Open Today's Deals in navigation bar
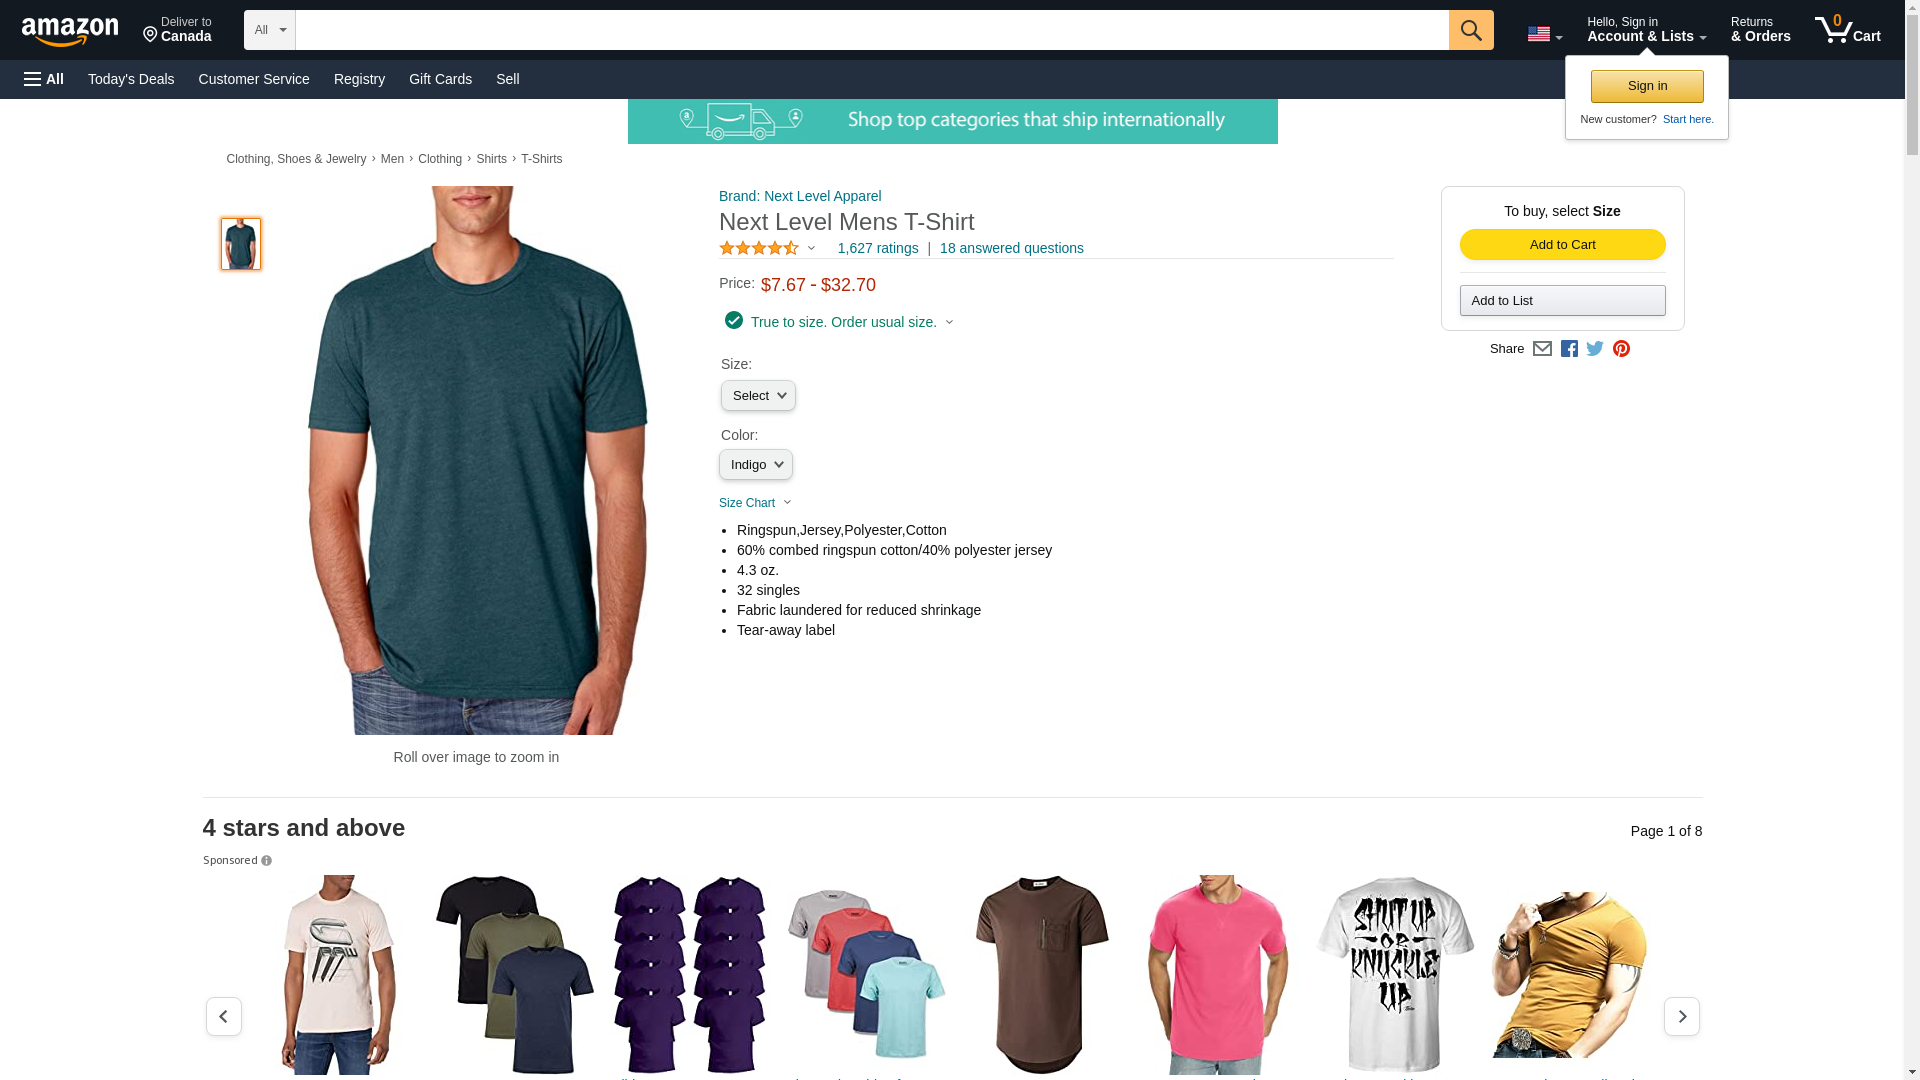This screenshot has width=1920, height=1080. pos(131,79)
